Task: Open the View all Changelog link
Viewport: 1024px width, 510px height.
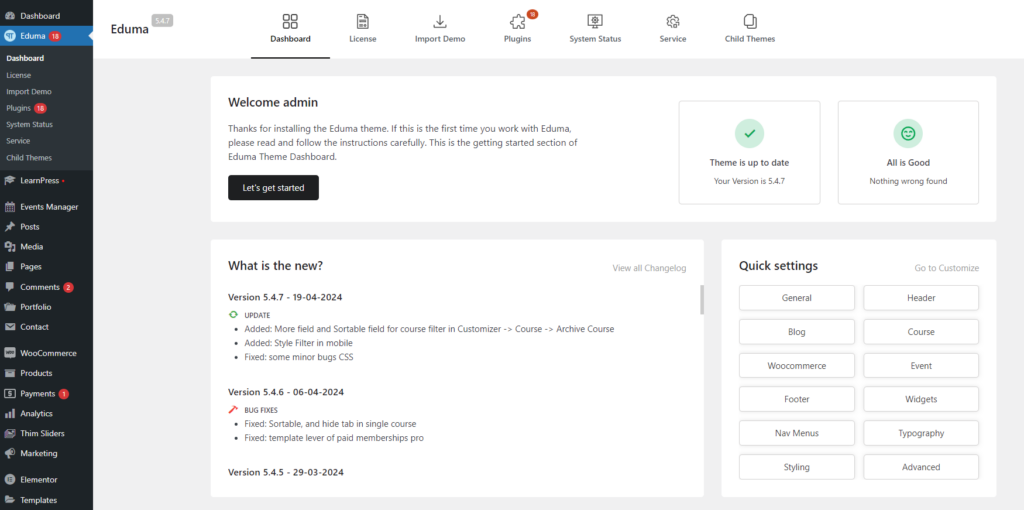Action: point(649,268)
